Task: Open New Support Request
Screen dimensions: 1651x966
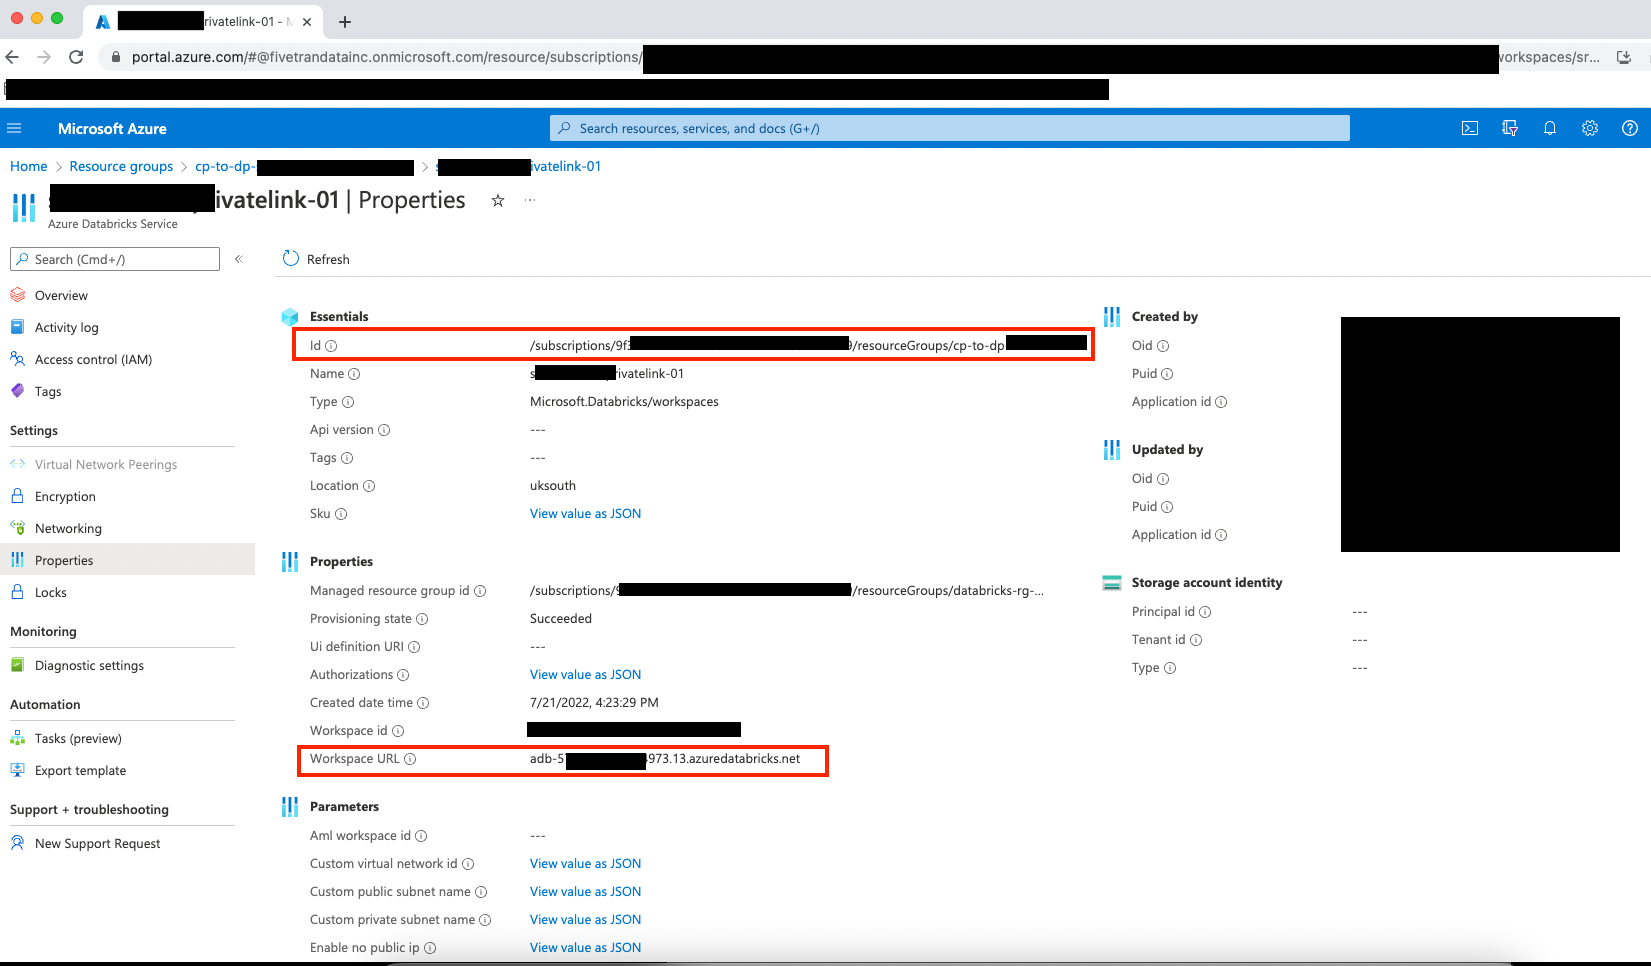Action: [x=97, y=843]
